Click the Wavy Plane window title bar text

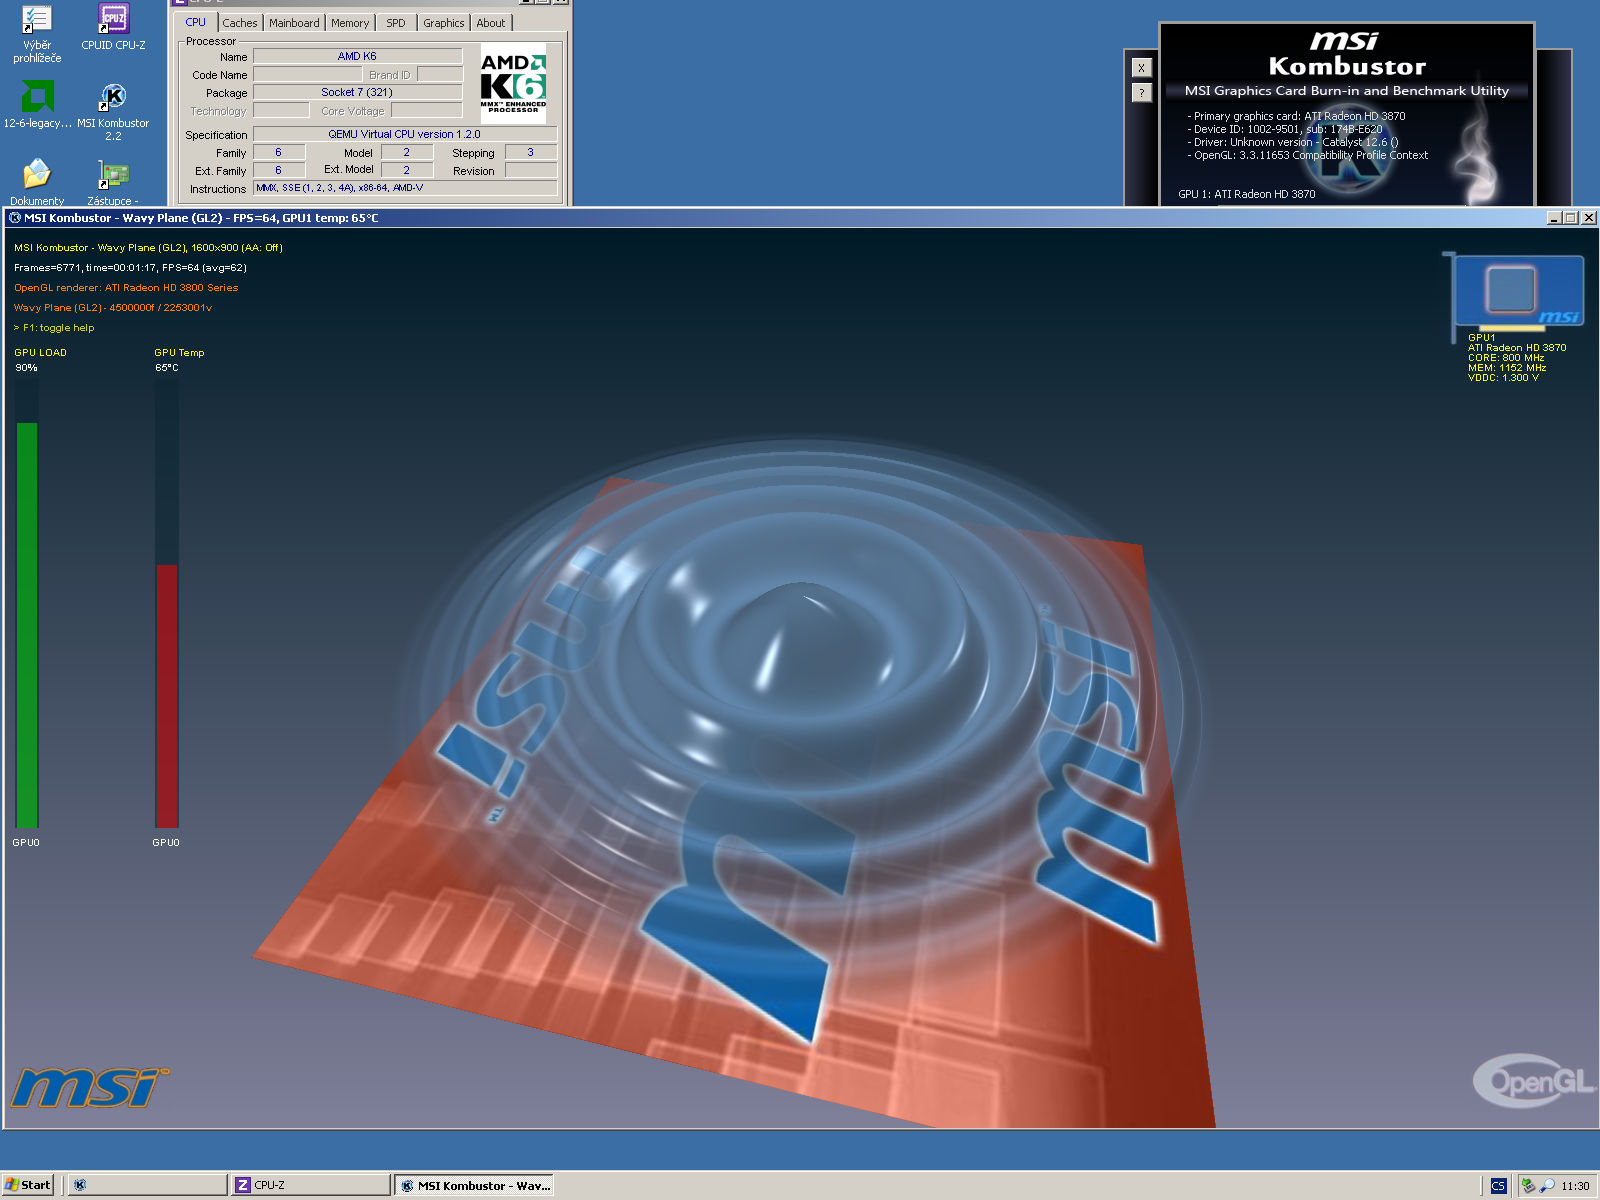tap(201, 218)
